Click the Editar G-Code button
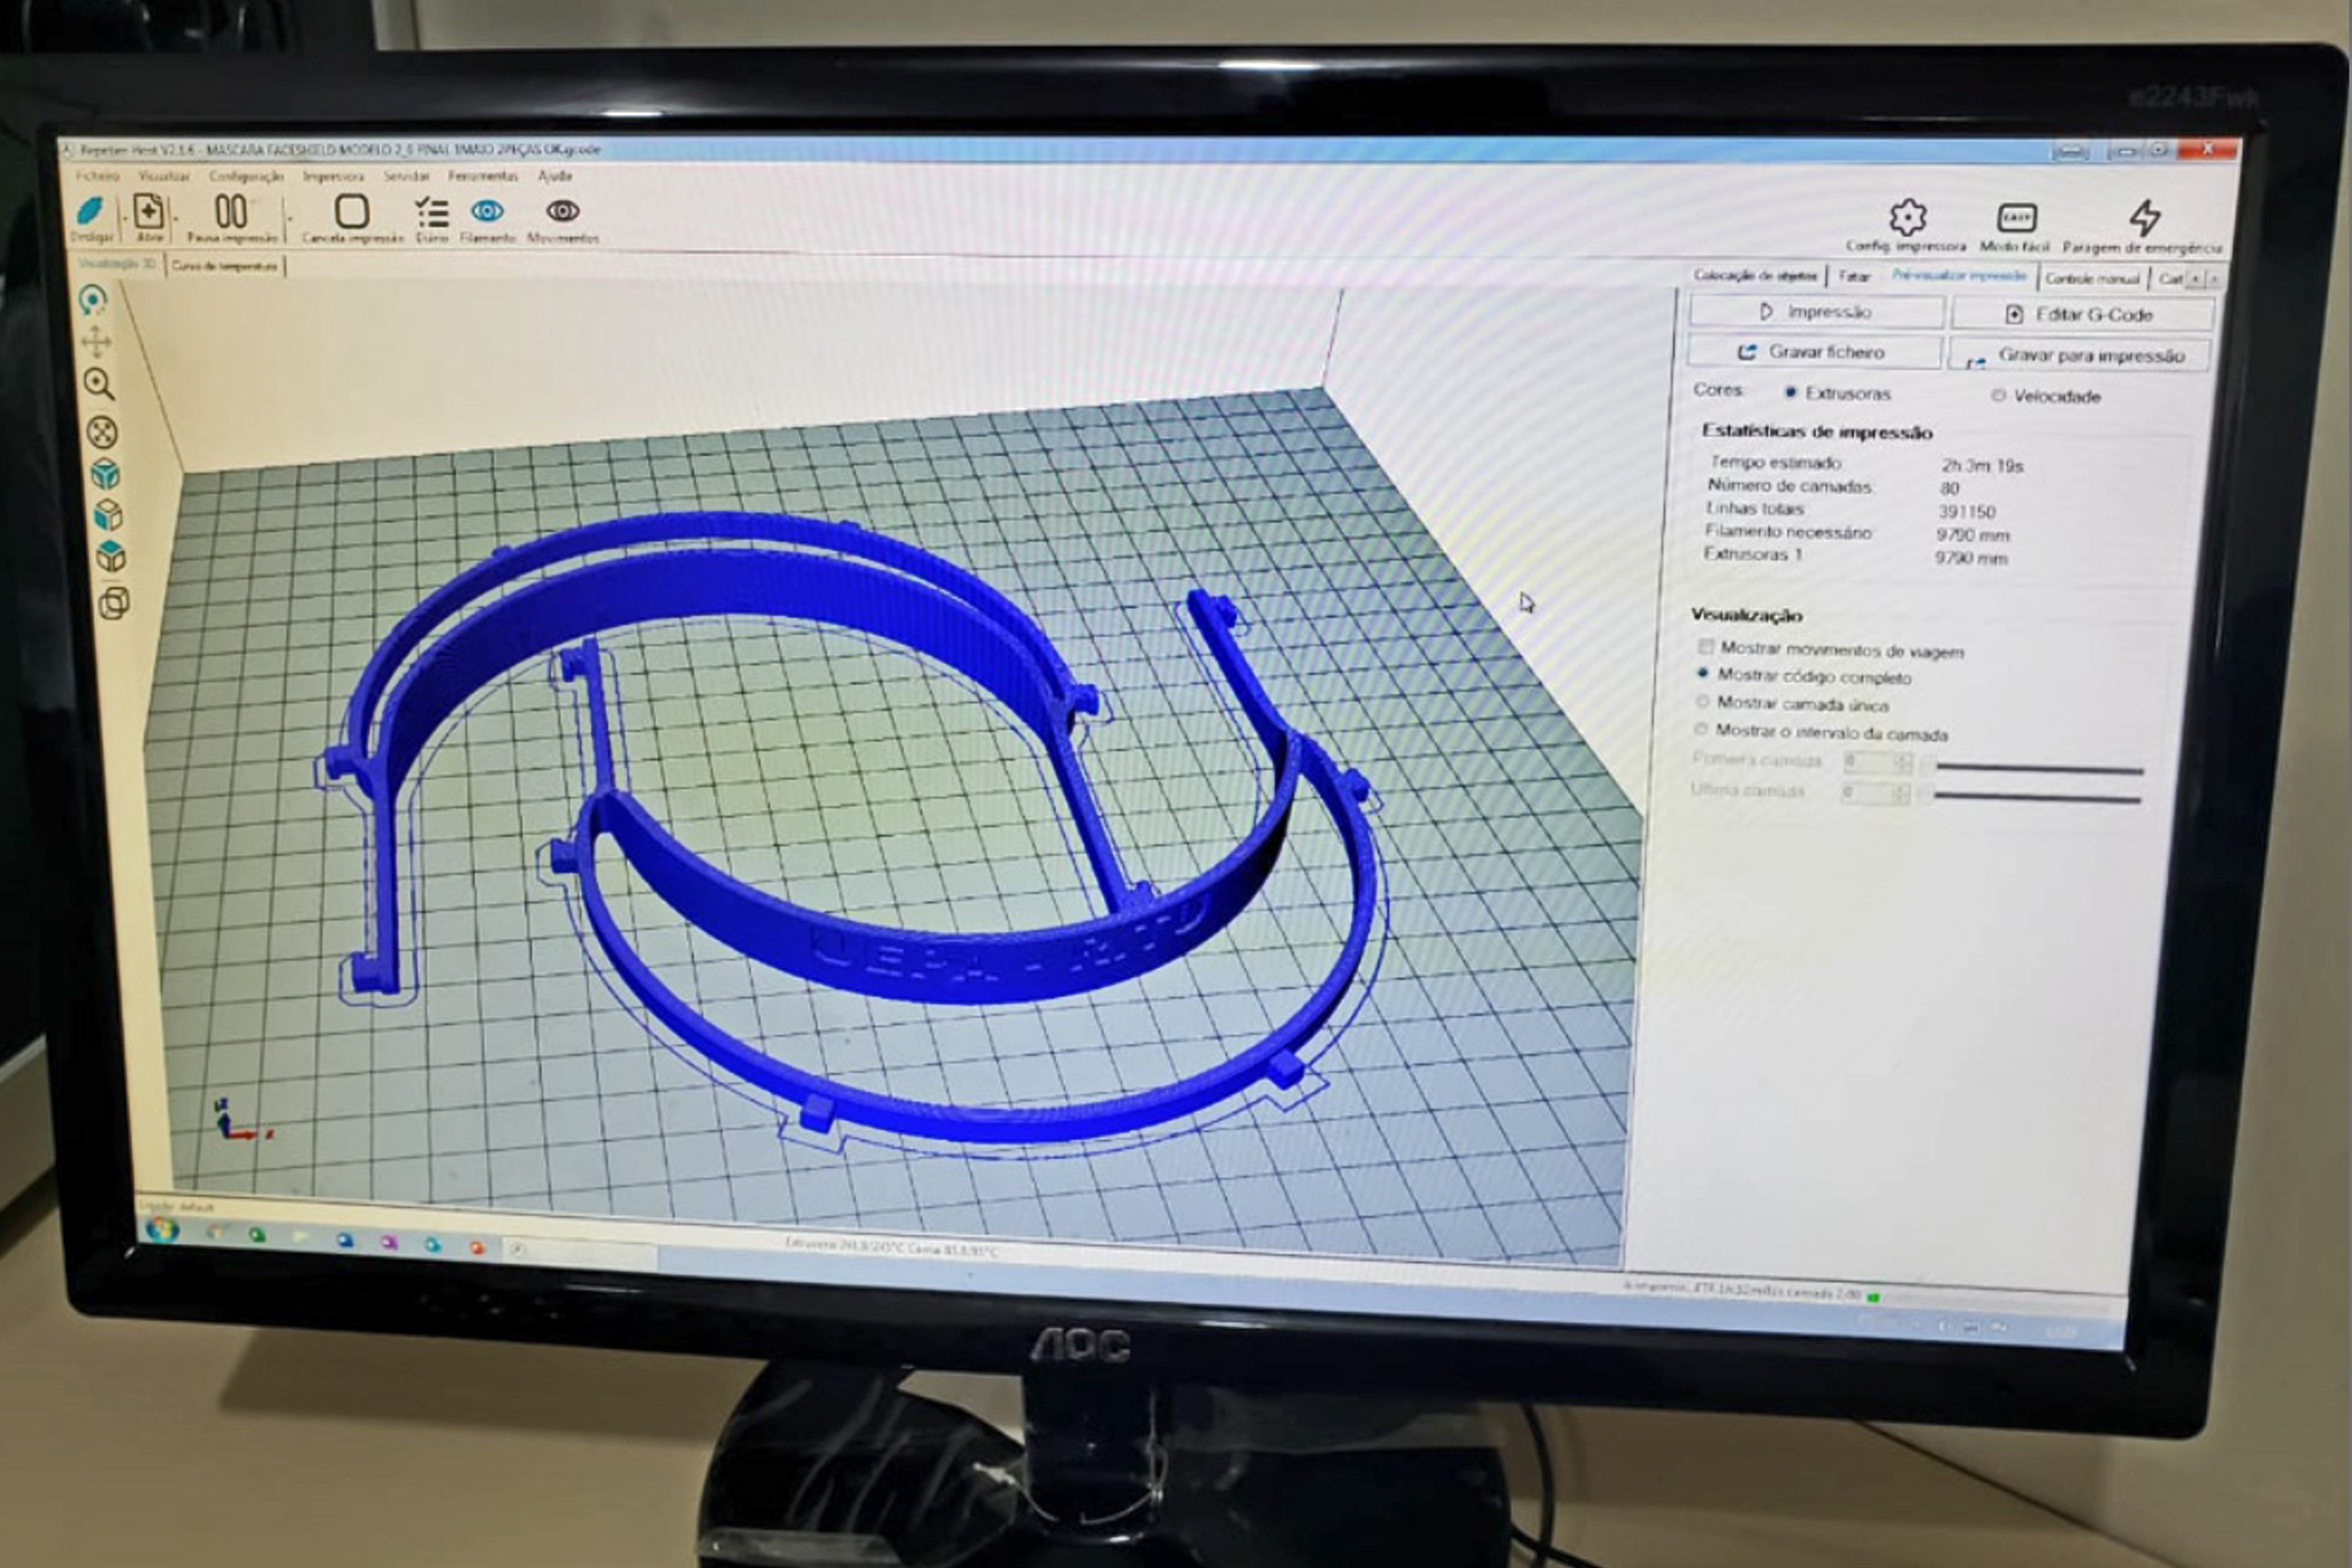Screen dimensions: 2352x1568 pos(2082,315)
